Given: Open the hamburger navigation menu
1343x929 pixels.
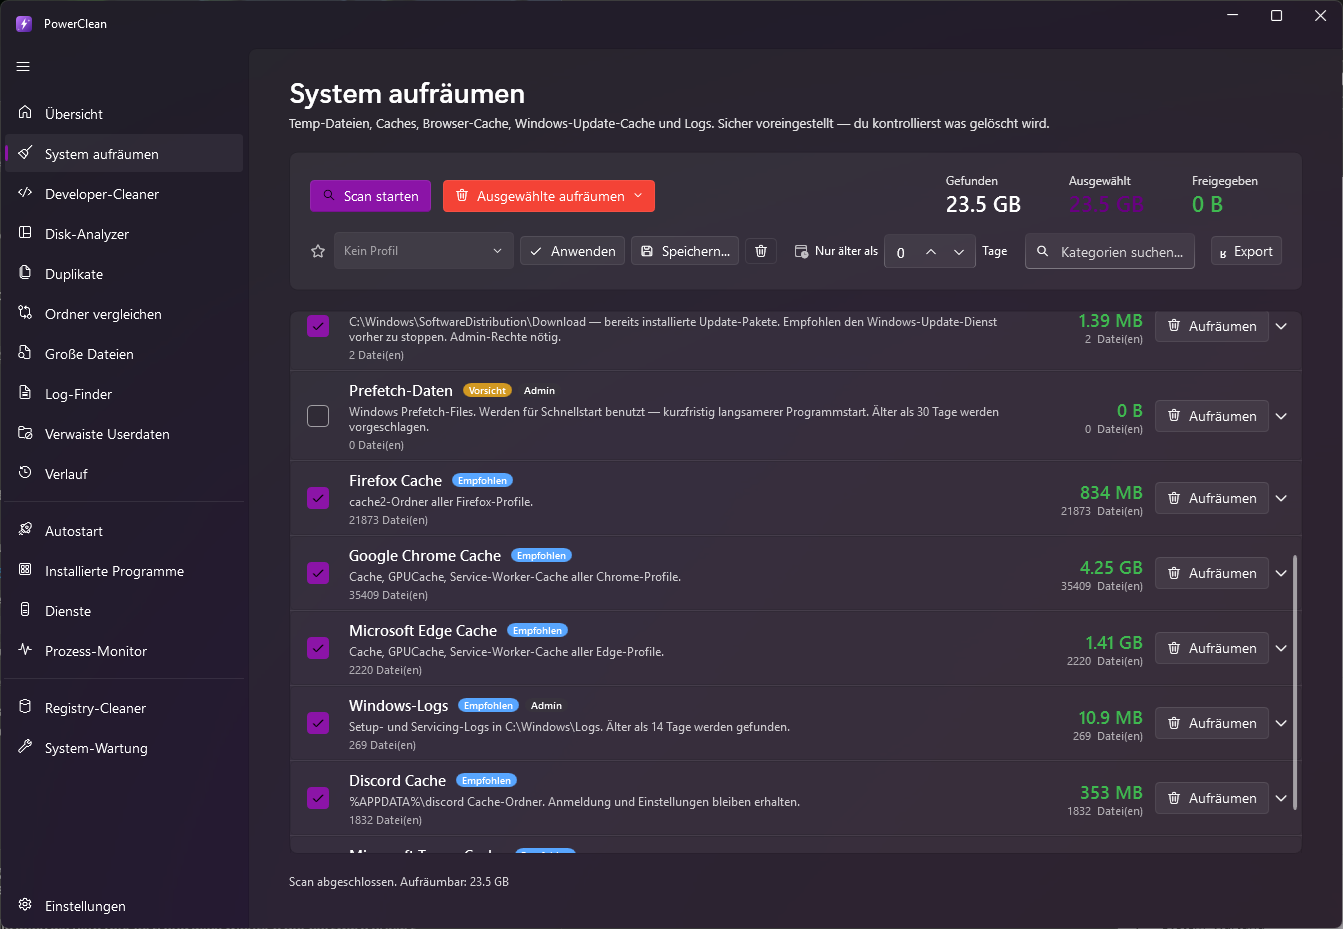Looking at the screenshot, I should (x=23, y=67).
